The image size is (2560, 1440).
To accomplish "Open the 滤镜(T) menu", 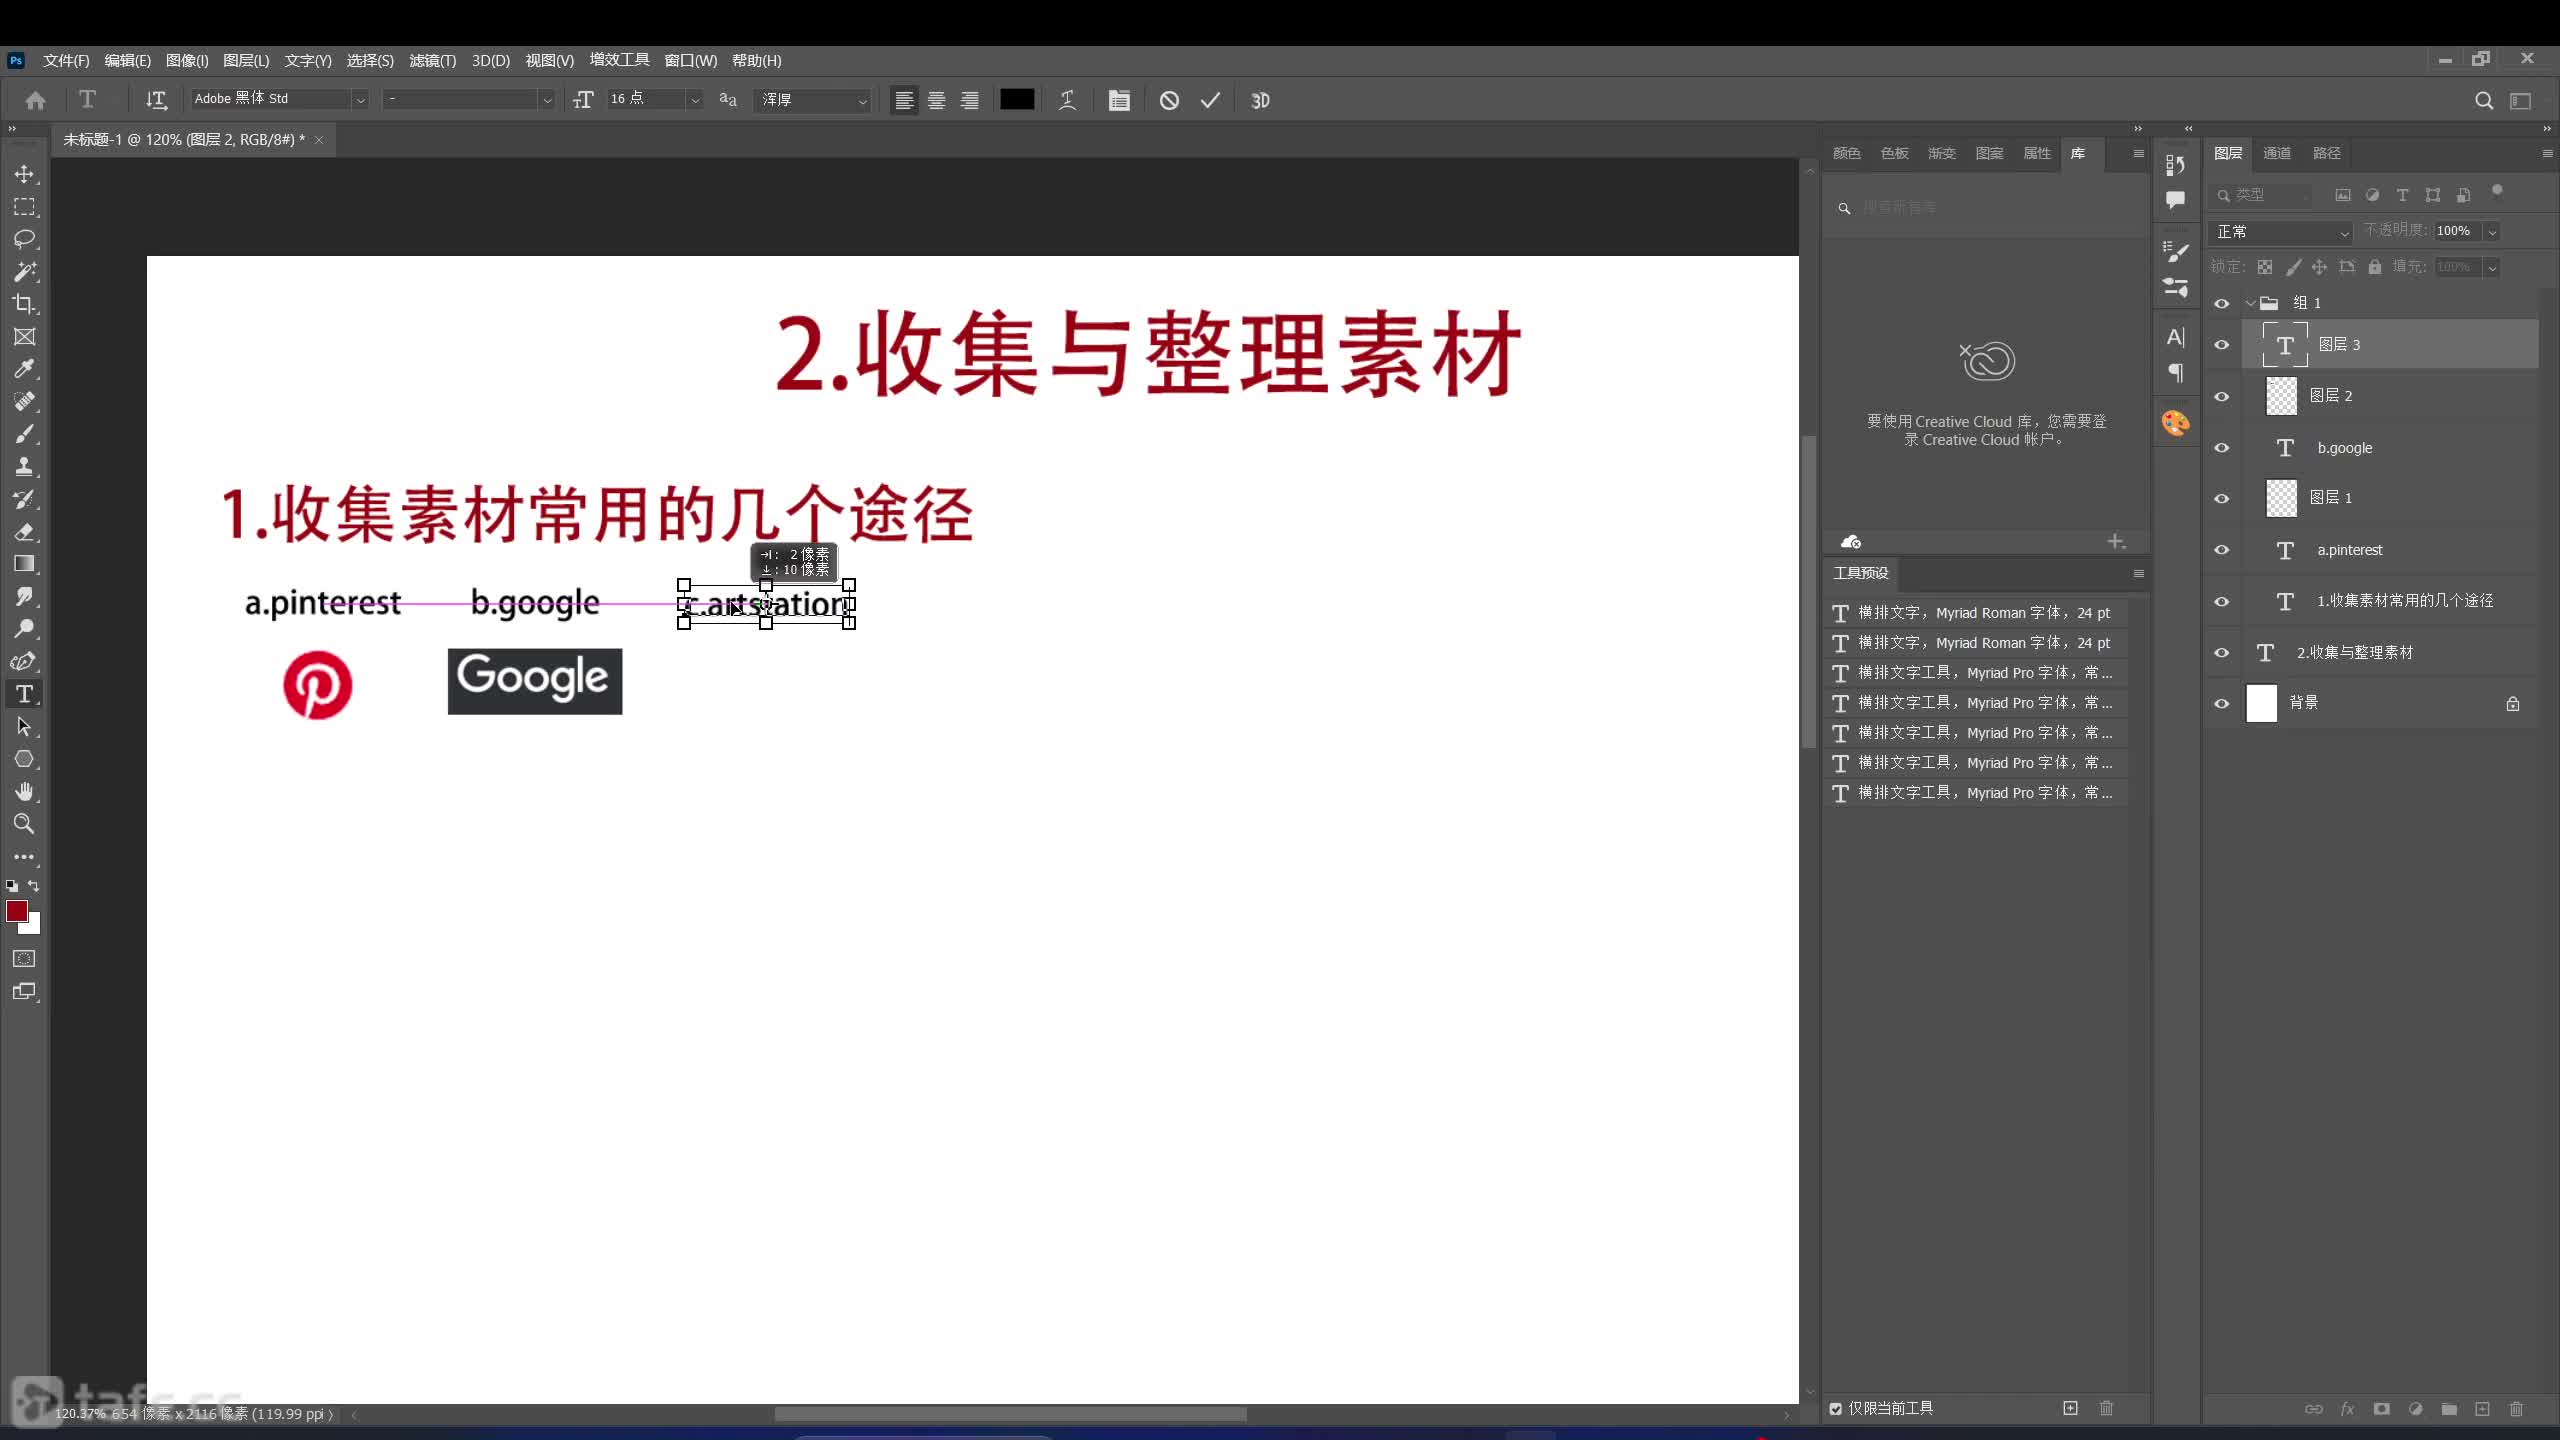I will point(432,61).
